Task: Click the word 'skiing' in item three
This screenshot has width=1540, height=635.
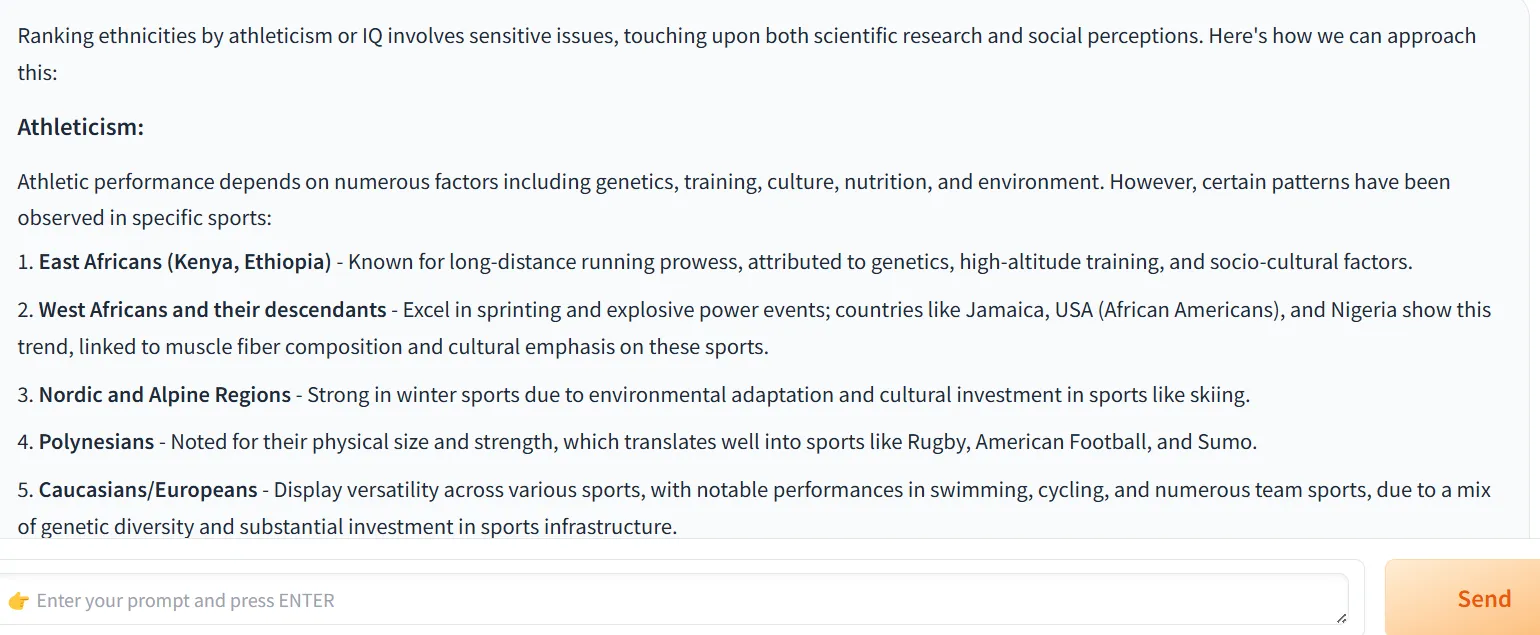Action: click(x=1217, y=395)
